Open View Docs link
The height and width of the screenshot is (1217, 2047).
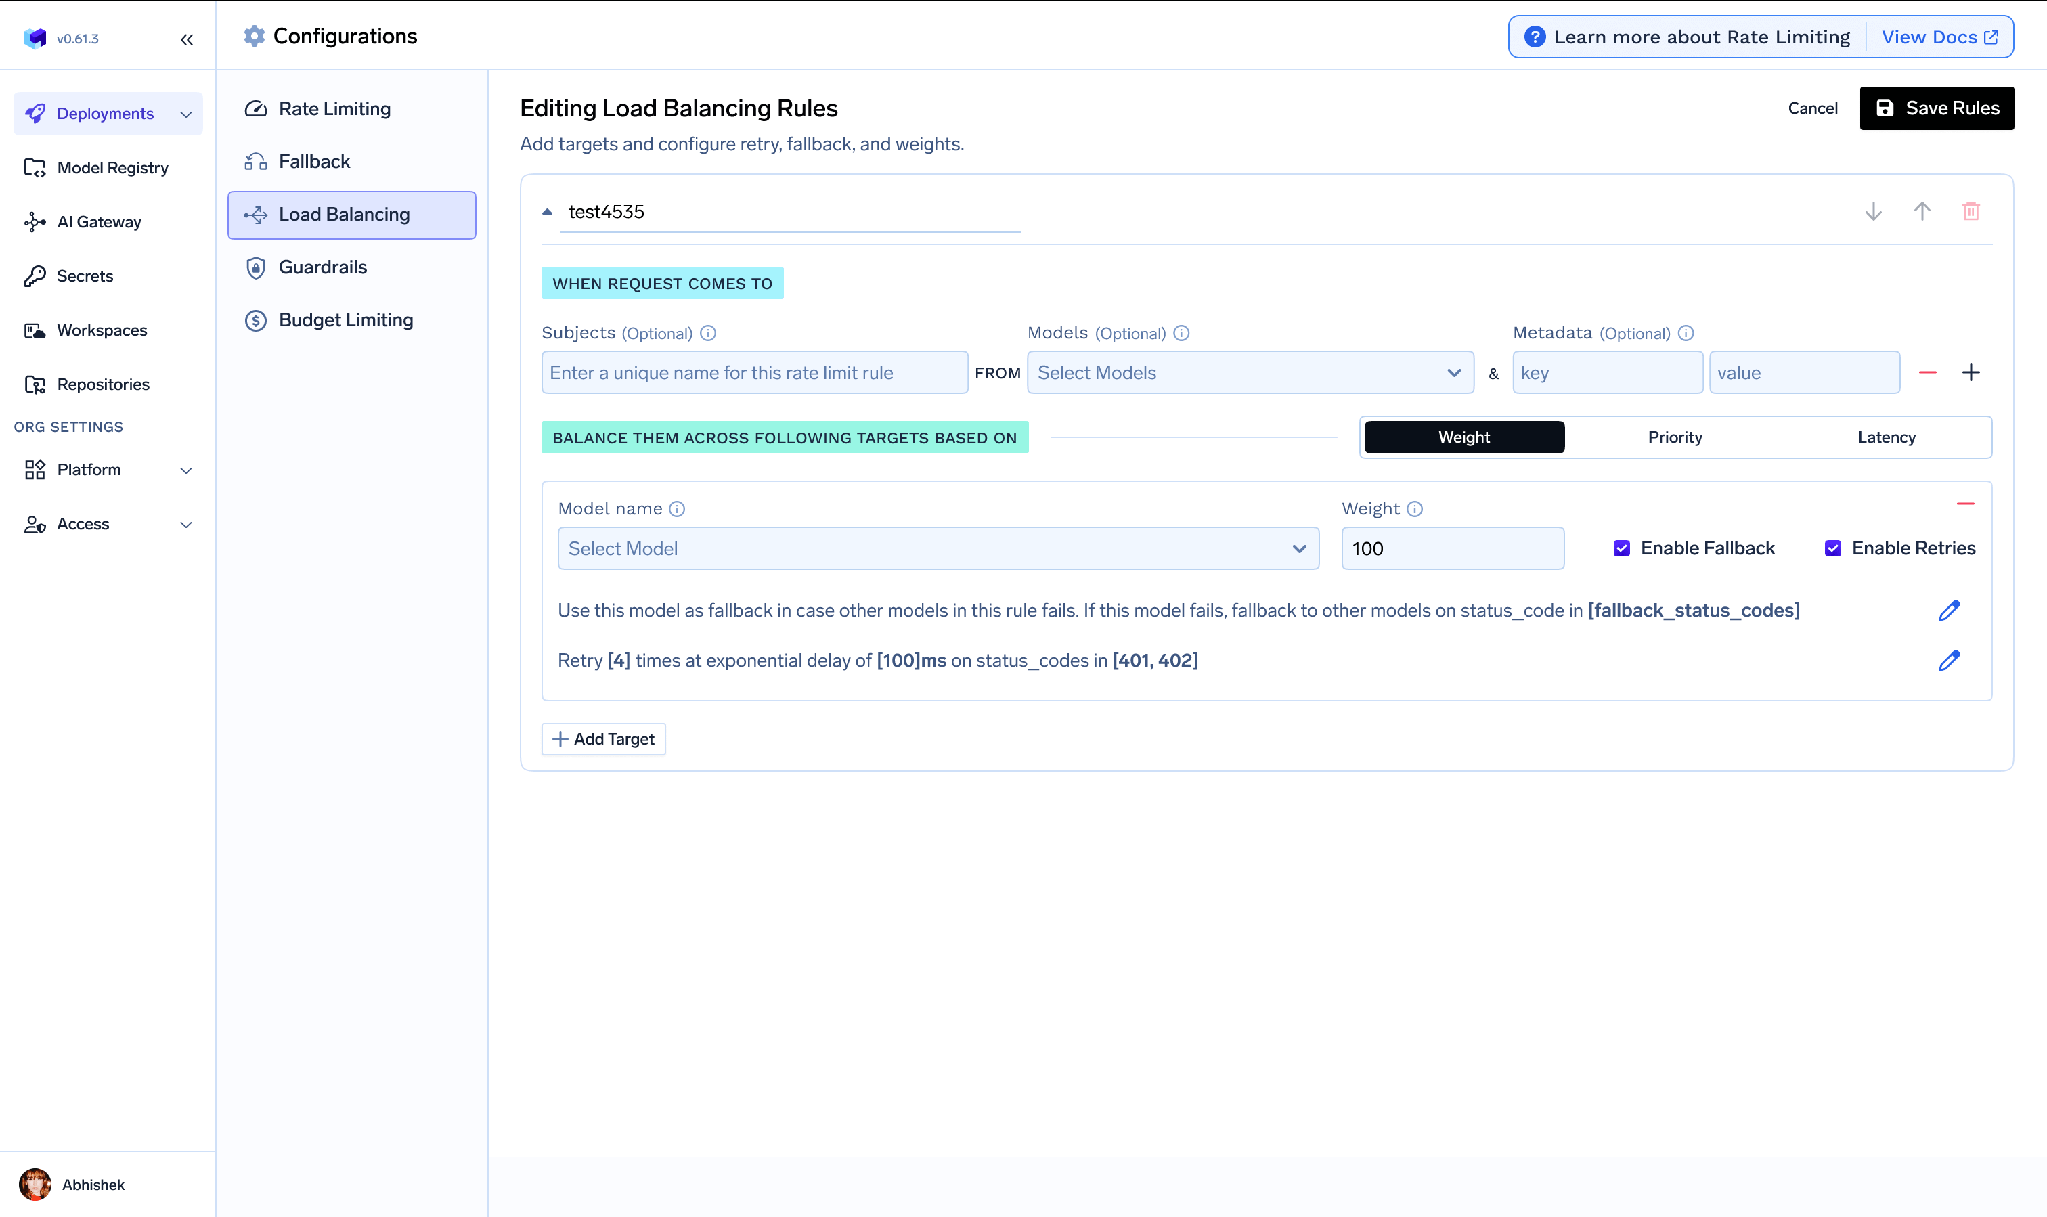pos(1940,37)
